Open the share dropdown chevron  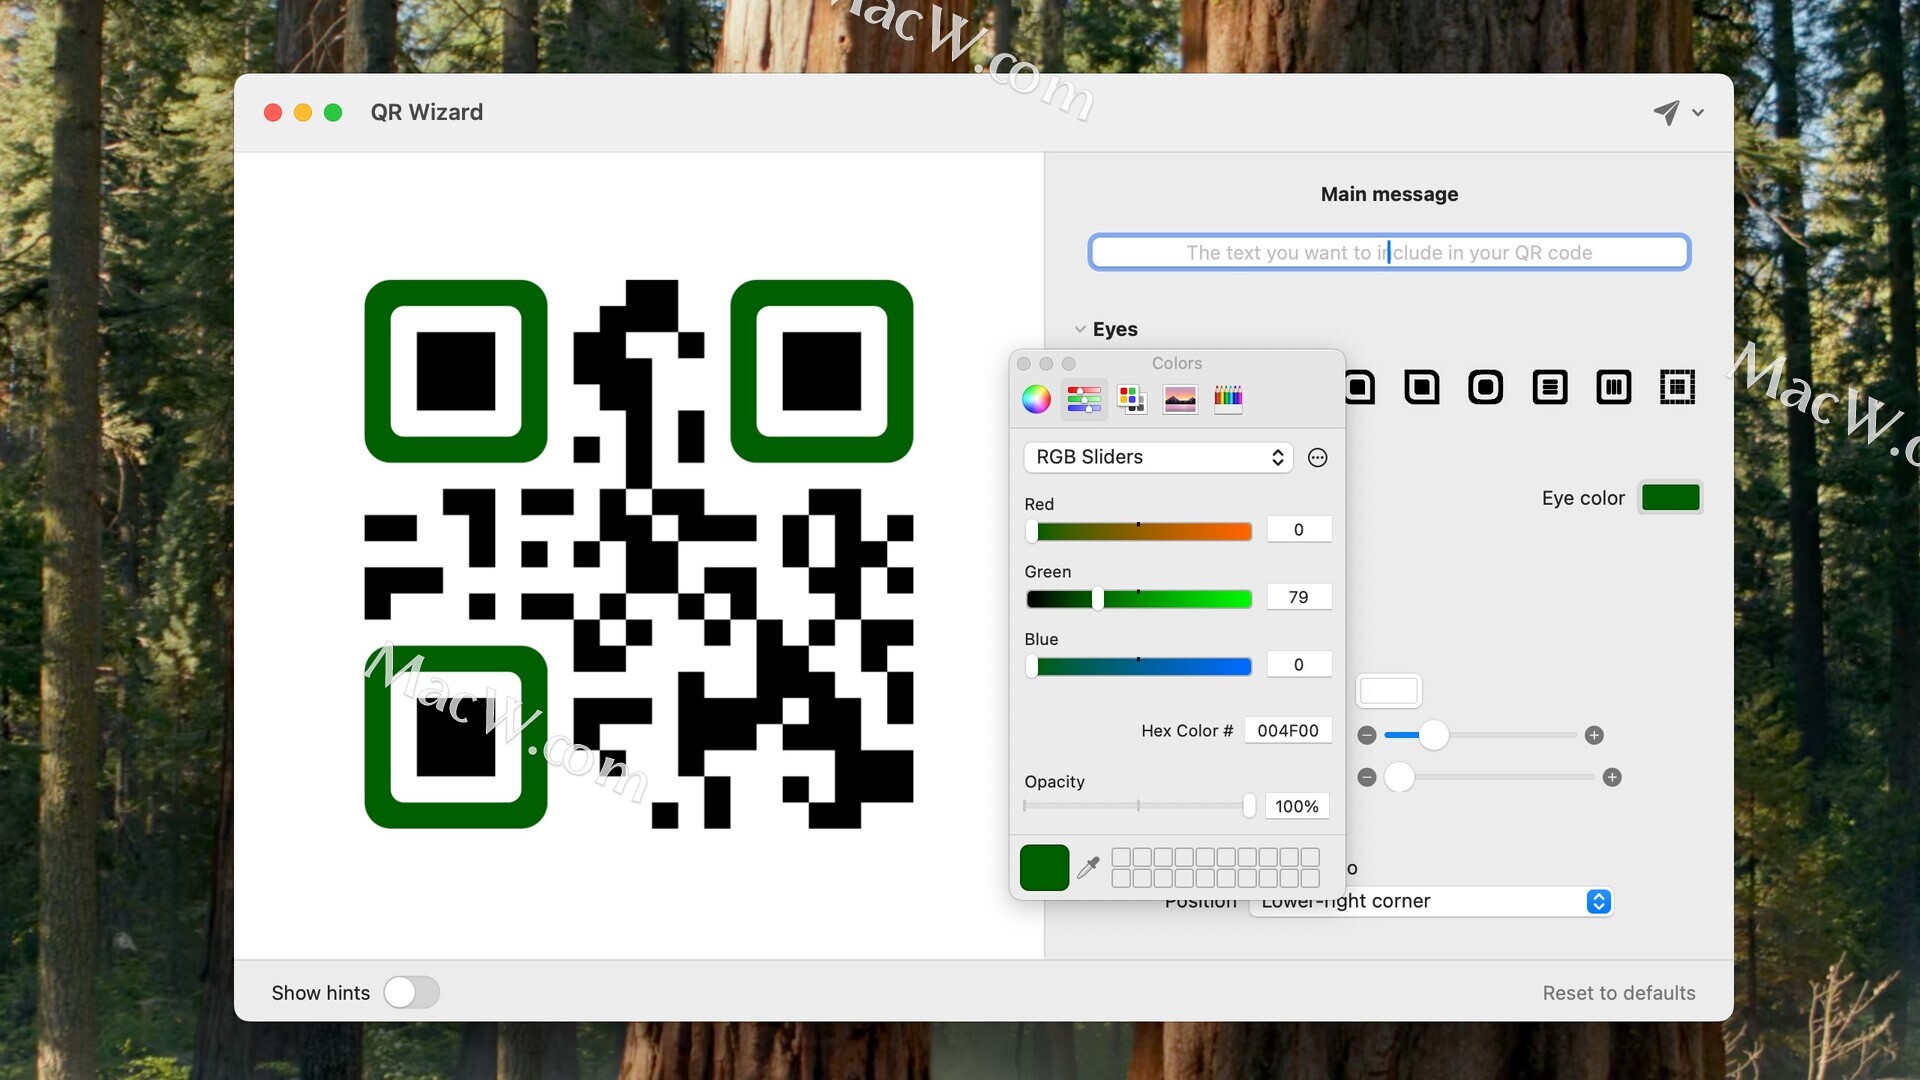pos(1698,113)
